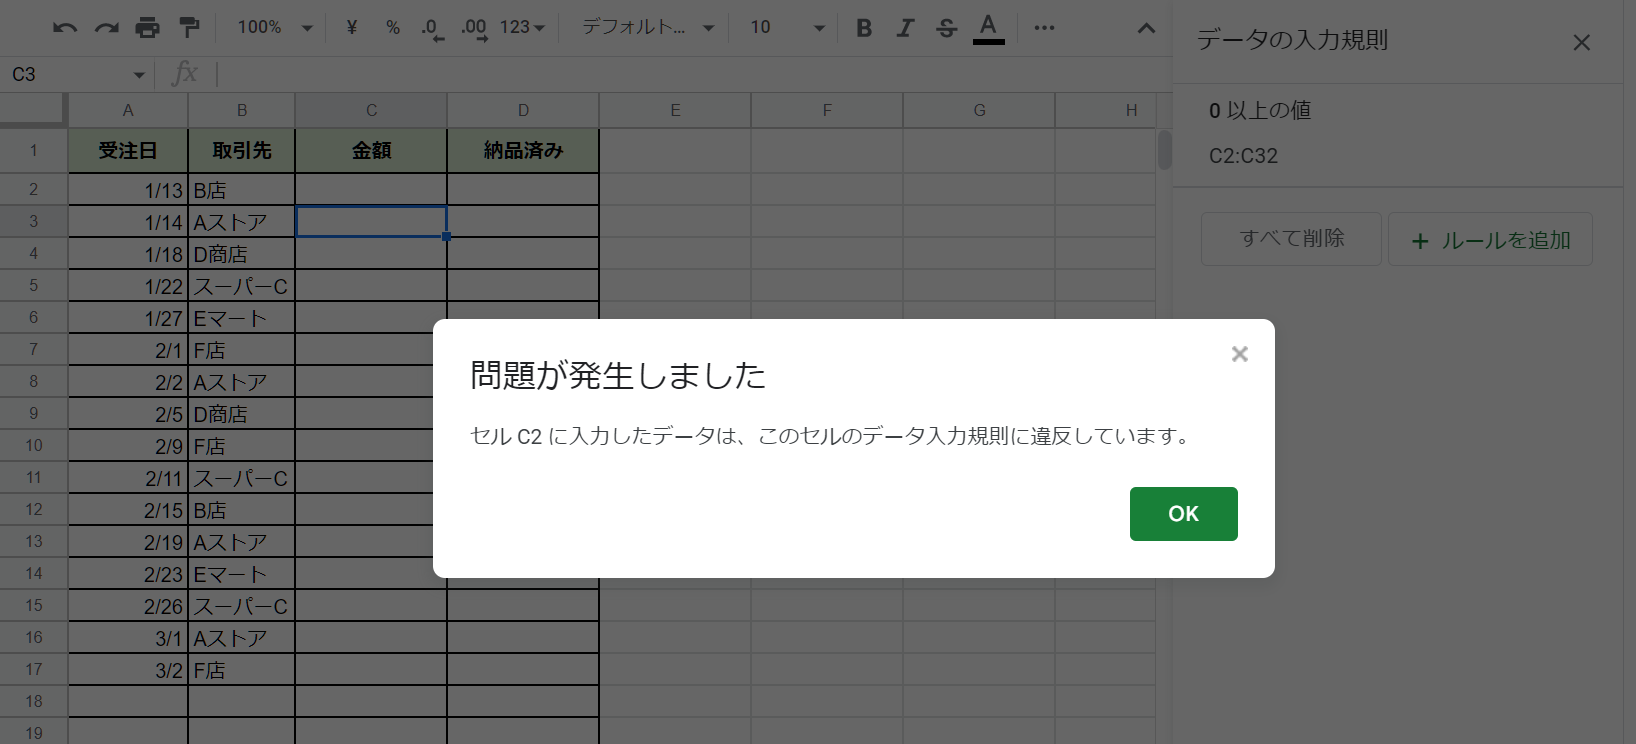Select the active cell C3
Image resolution: width=1636 pixels, height=744 pixels.
371,222
